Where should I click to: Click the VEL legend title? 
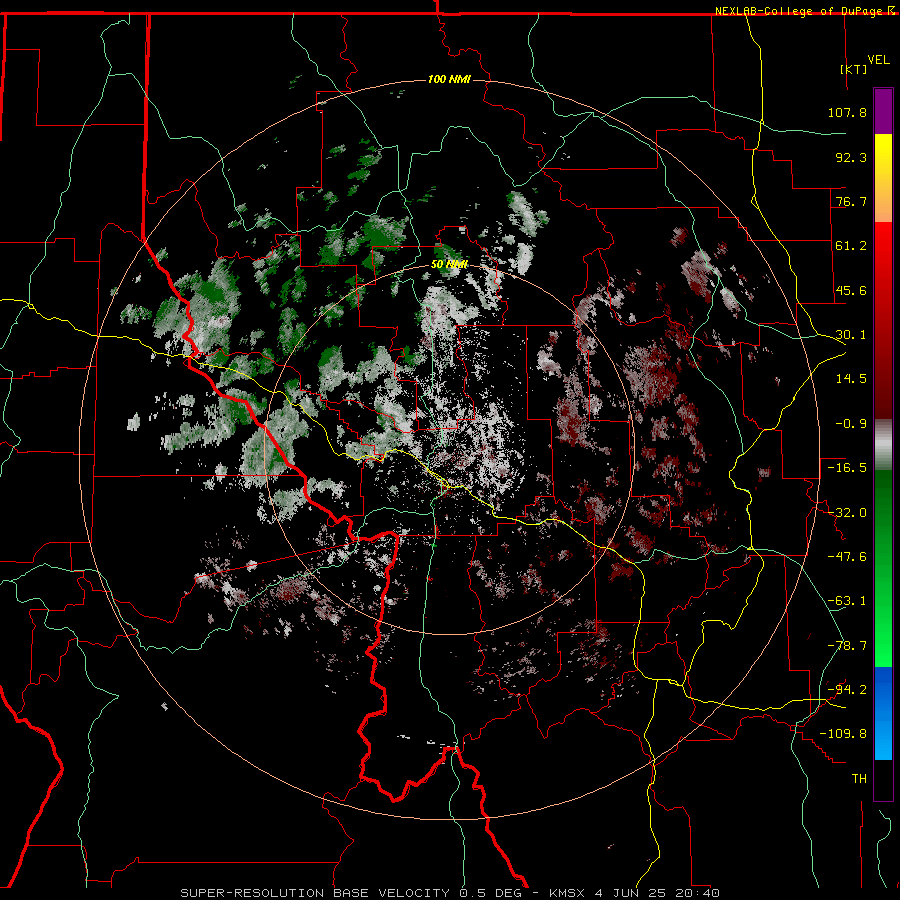pos(878,60)
